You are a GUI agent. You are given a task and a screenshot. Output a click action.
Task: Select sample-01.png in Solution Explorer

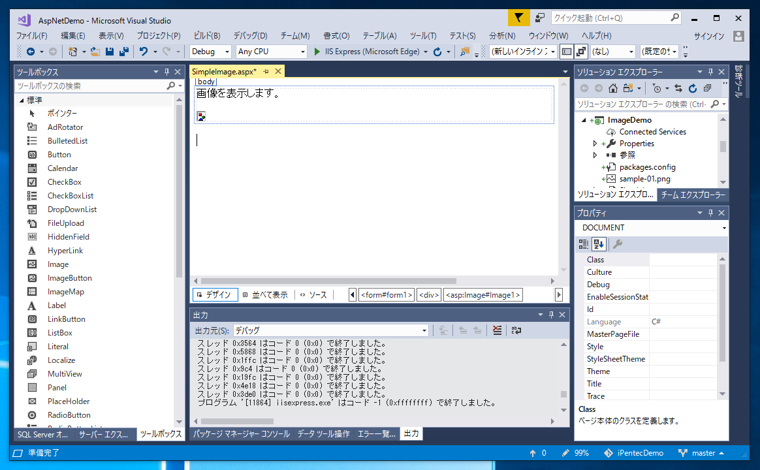(645, 179)
